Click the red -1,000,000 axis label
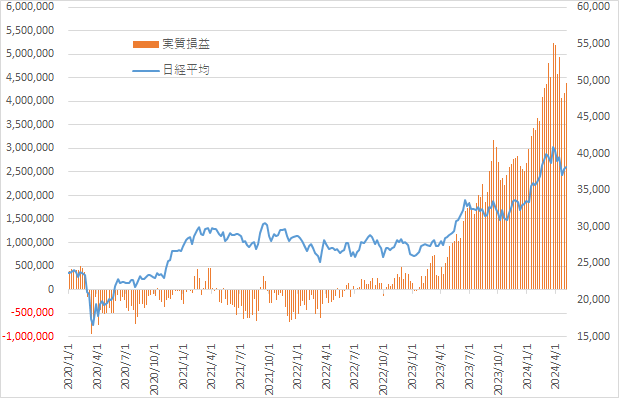Screen dimensions: 619x398 [28, 336]
